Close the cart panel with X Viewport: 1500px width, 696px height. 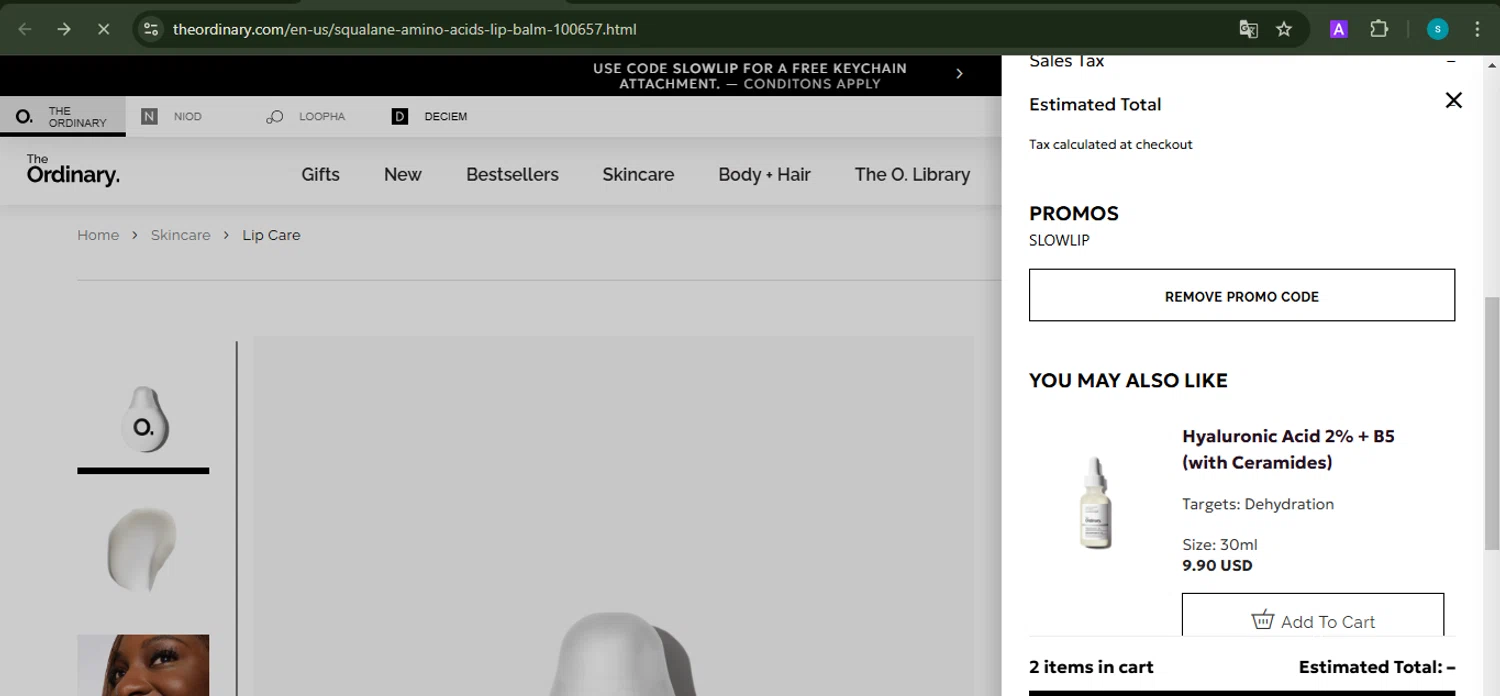tap(1453, 100)
